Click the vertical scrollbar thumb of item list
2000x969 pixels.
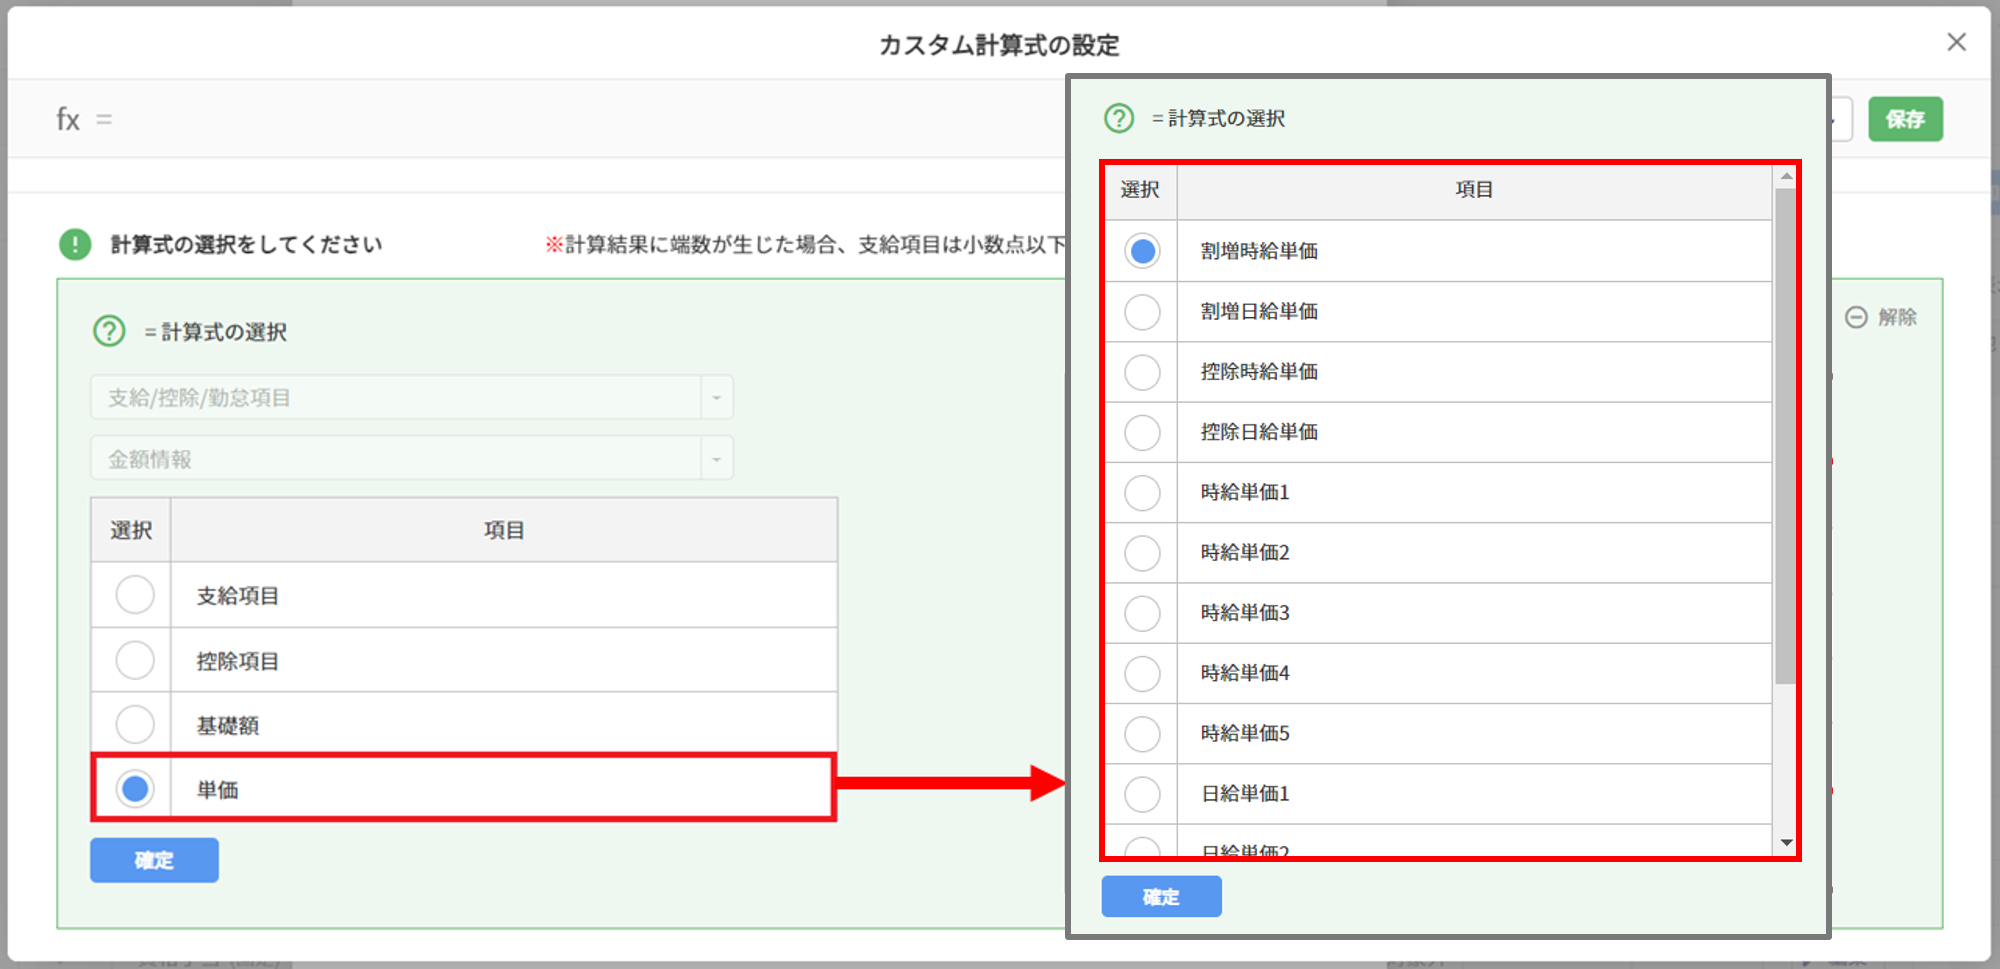[x=1786, y=436]
